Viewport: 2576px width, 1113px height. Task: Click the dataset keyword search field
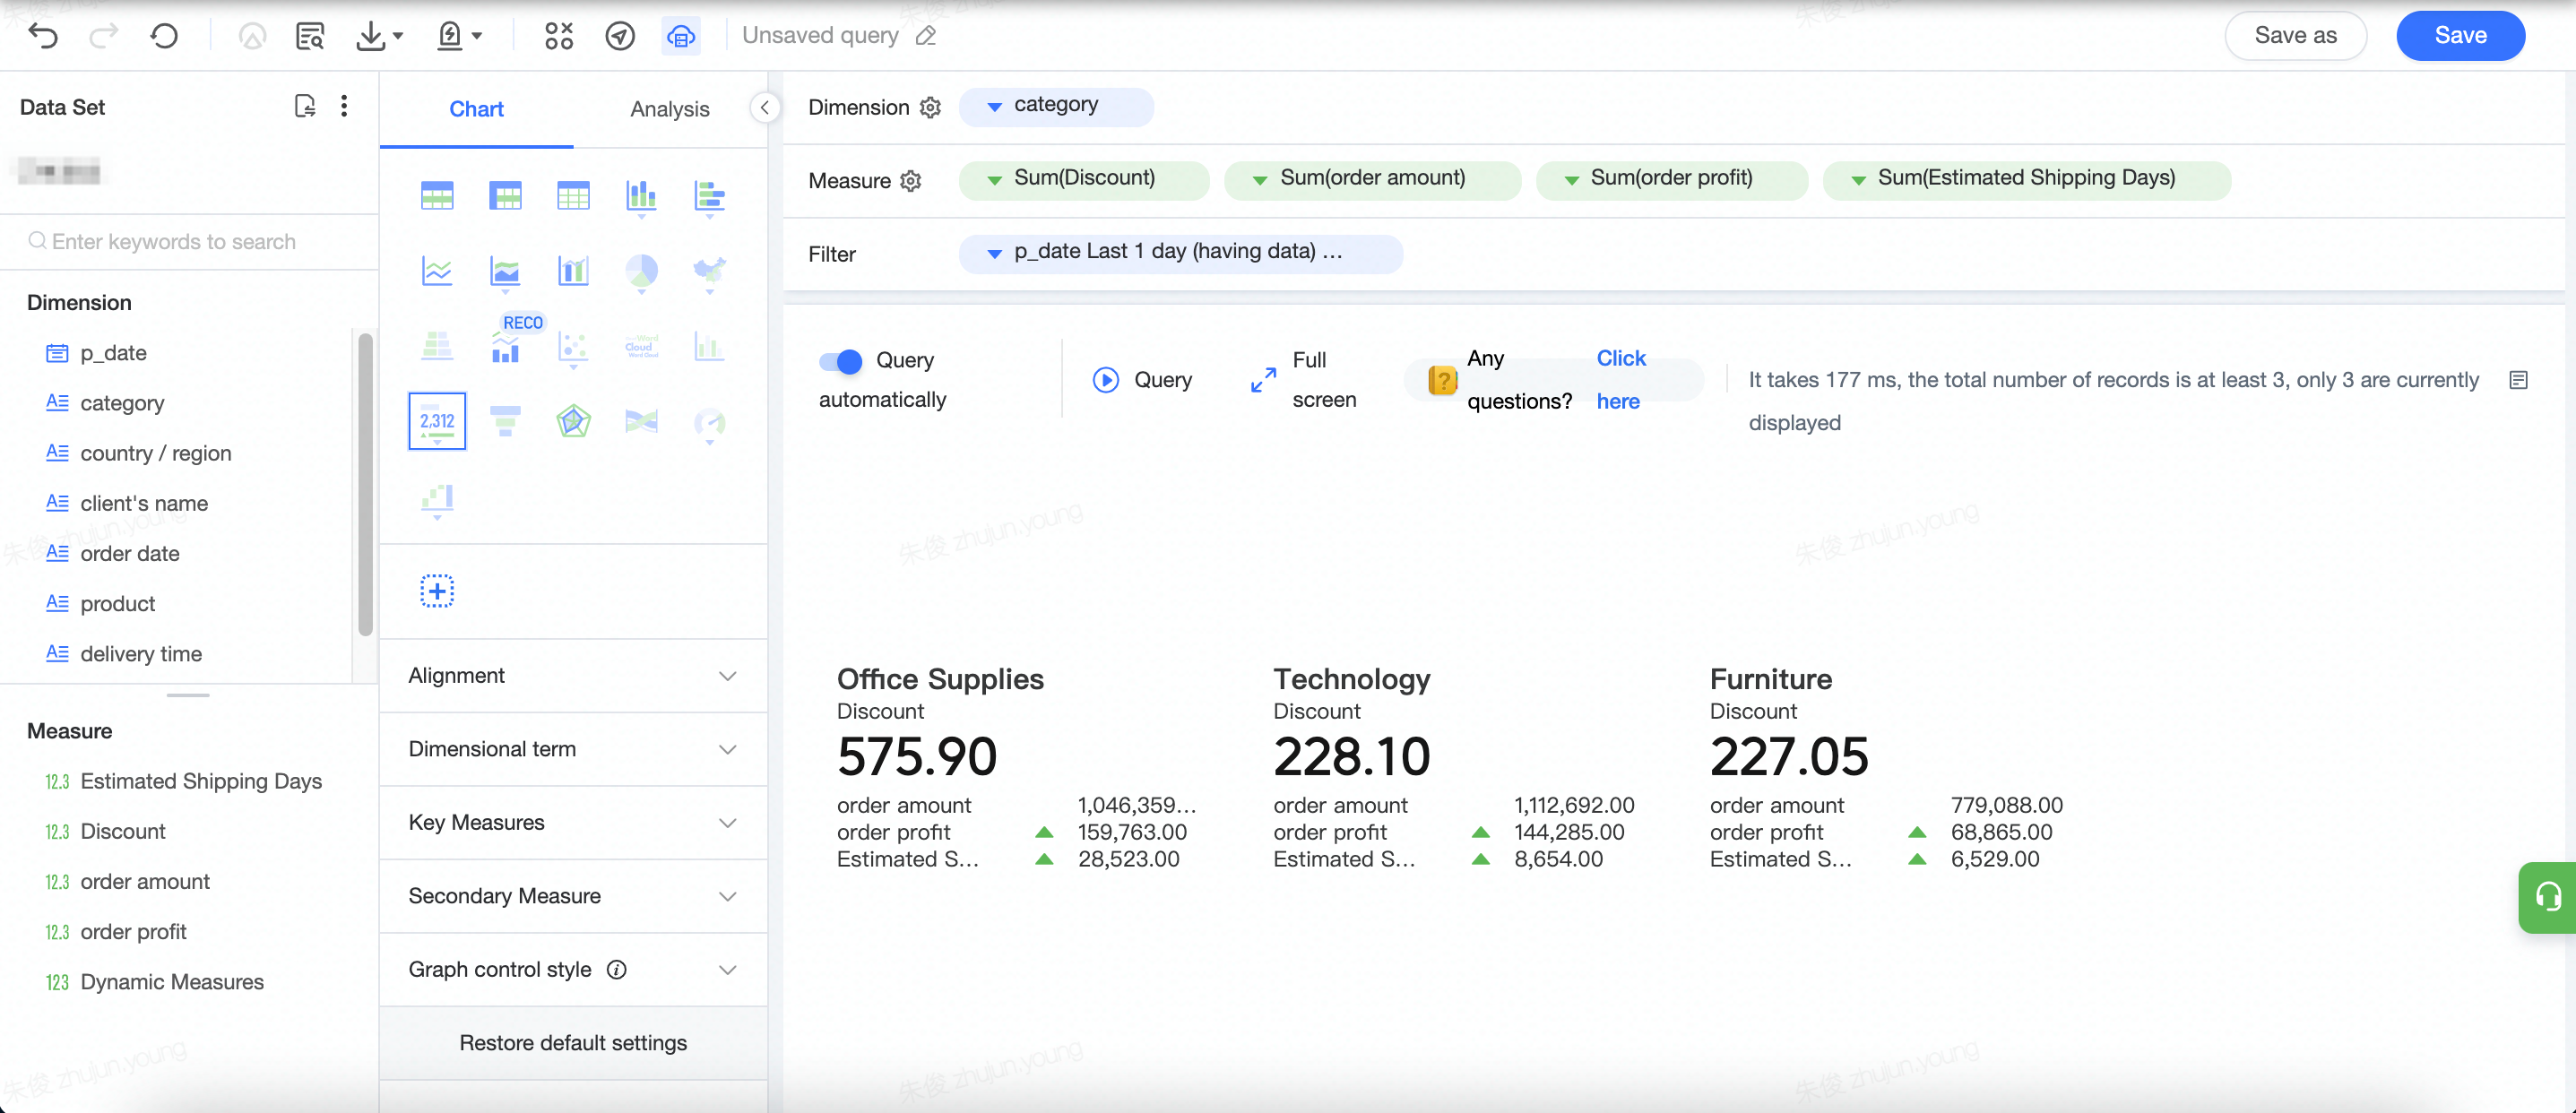coord(190,242)
